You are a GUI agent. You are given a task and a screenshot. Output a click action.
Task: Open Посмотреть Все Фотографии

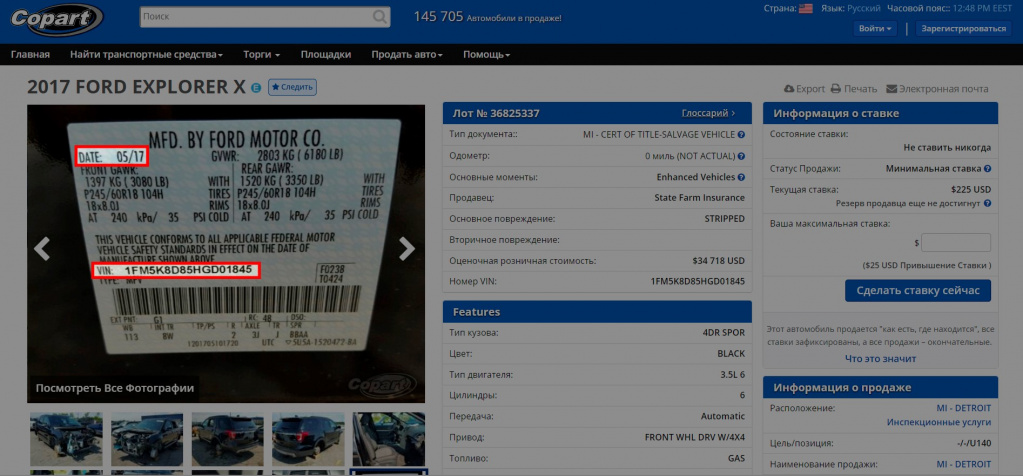(115, 388)
